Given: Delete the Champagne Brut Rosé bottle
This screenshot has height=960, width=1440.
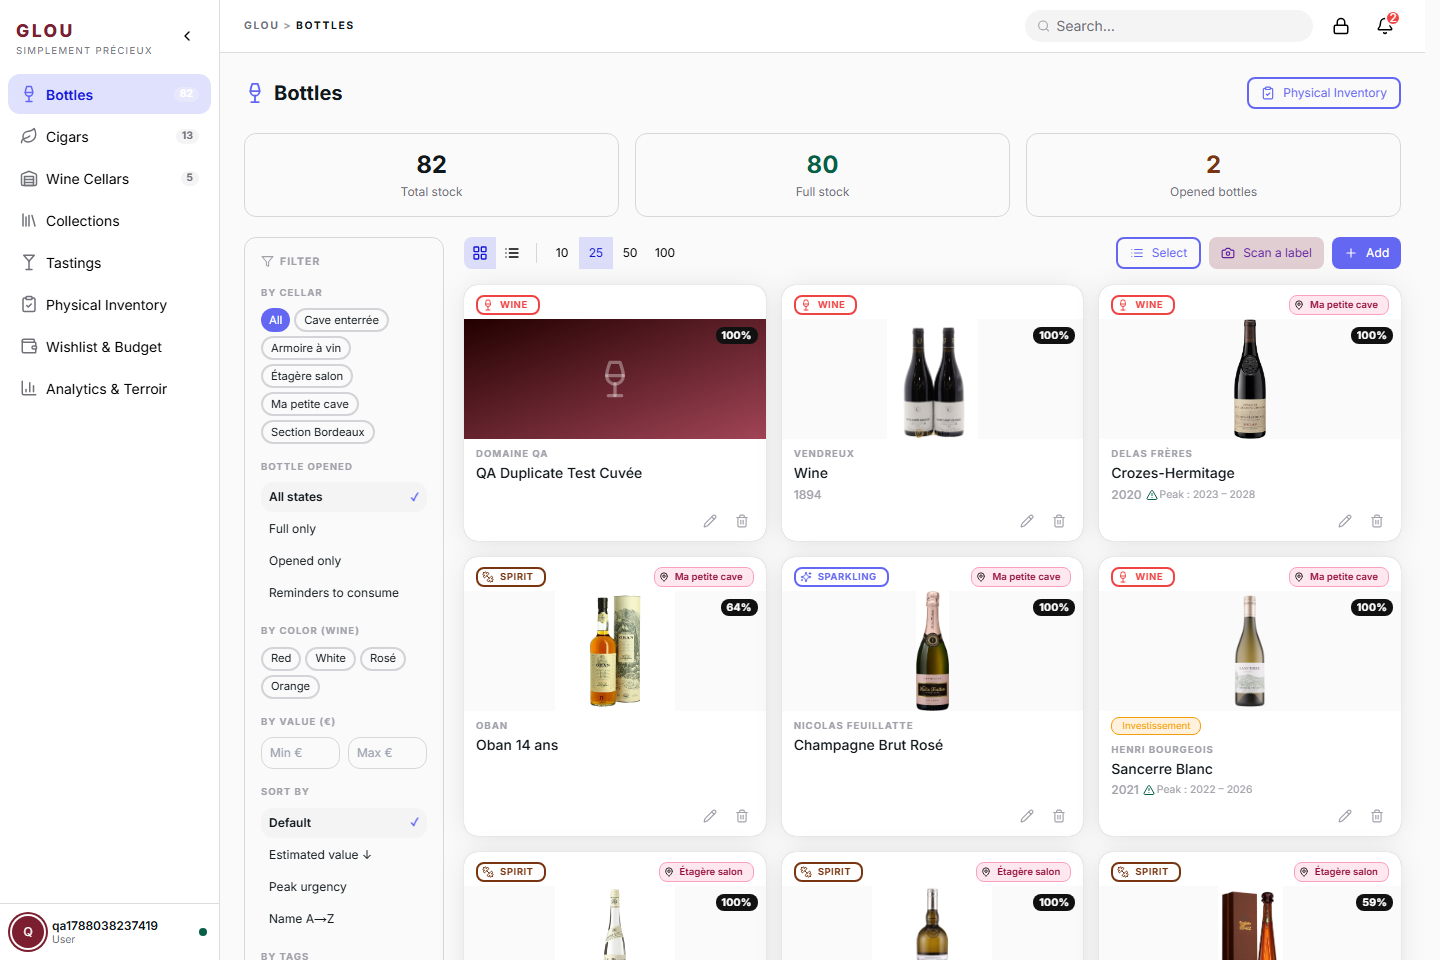Looking at the screenshot, I should pyautogui.click(x=1059, y=816).
